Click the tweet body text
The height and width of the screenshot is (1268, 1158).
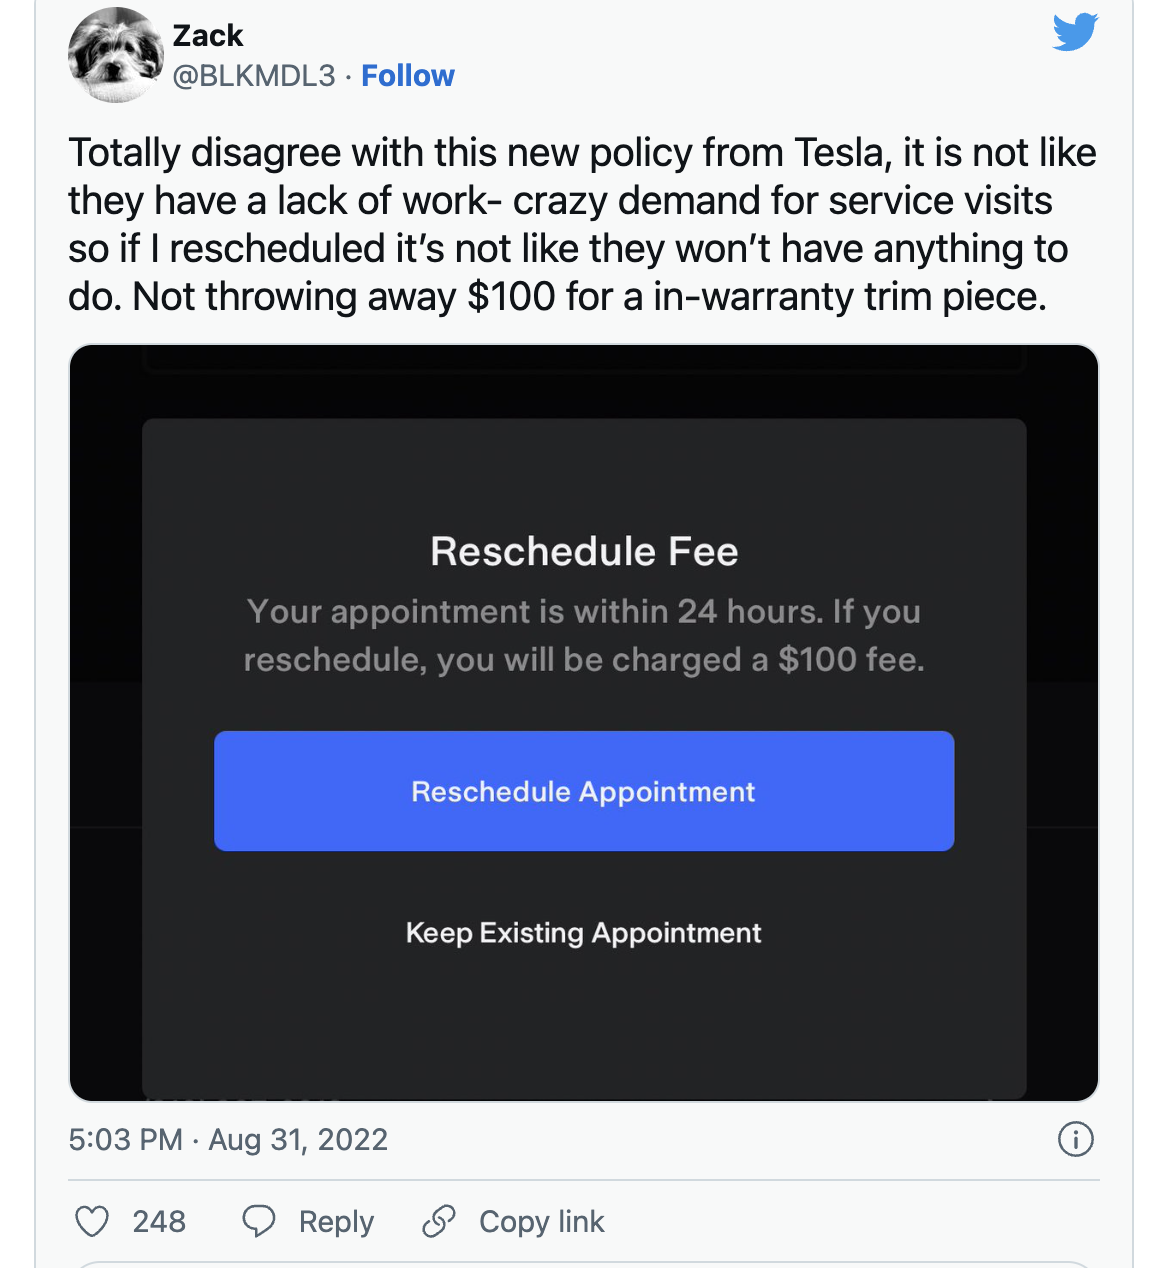coord(582,225)
